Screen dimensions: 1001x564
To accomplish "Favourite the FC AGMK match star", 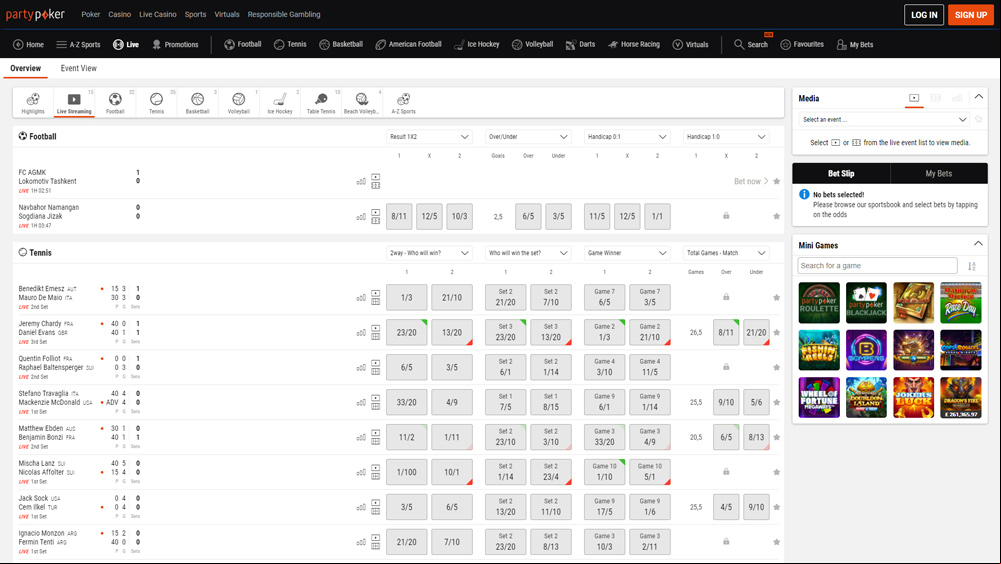I will (x=776, y=181).
